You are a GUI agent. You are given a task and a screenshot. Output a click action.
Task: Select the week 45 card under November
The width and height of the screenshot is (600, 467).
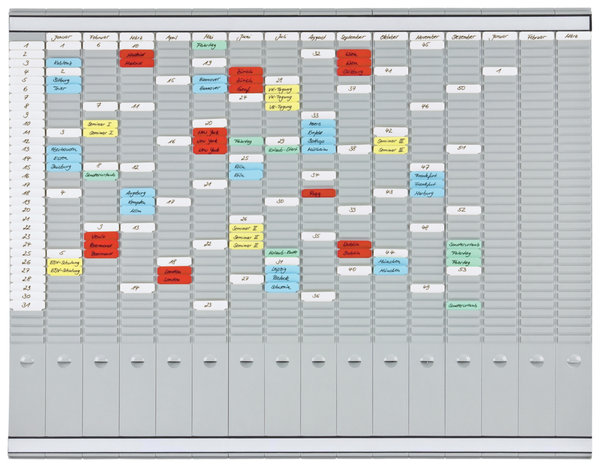click(425, 45)
